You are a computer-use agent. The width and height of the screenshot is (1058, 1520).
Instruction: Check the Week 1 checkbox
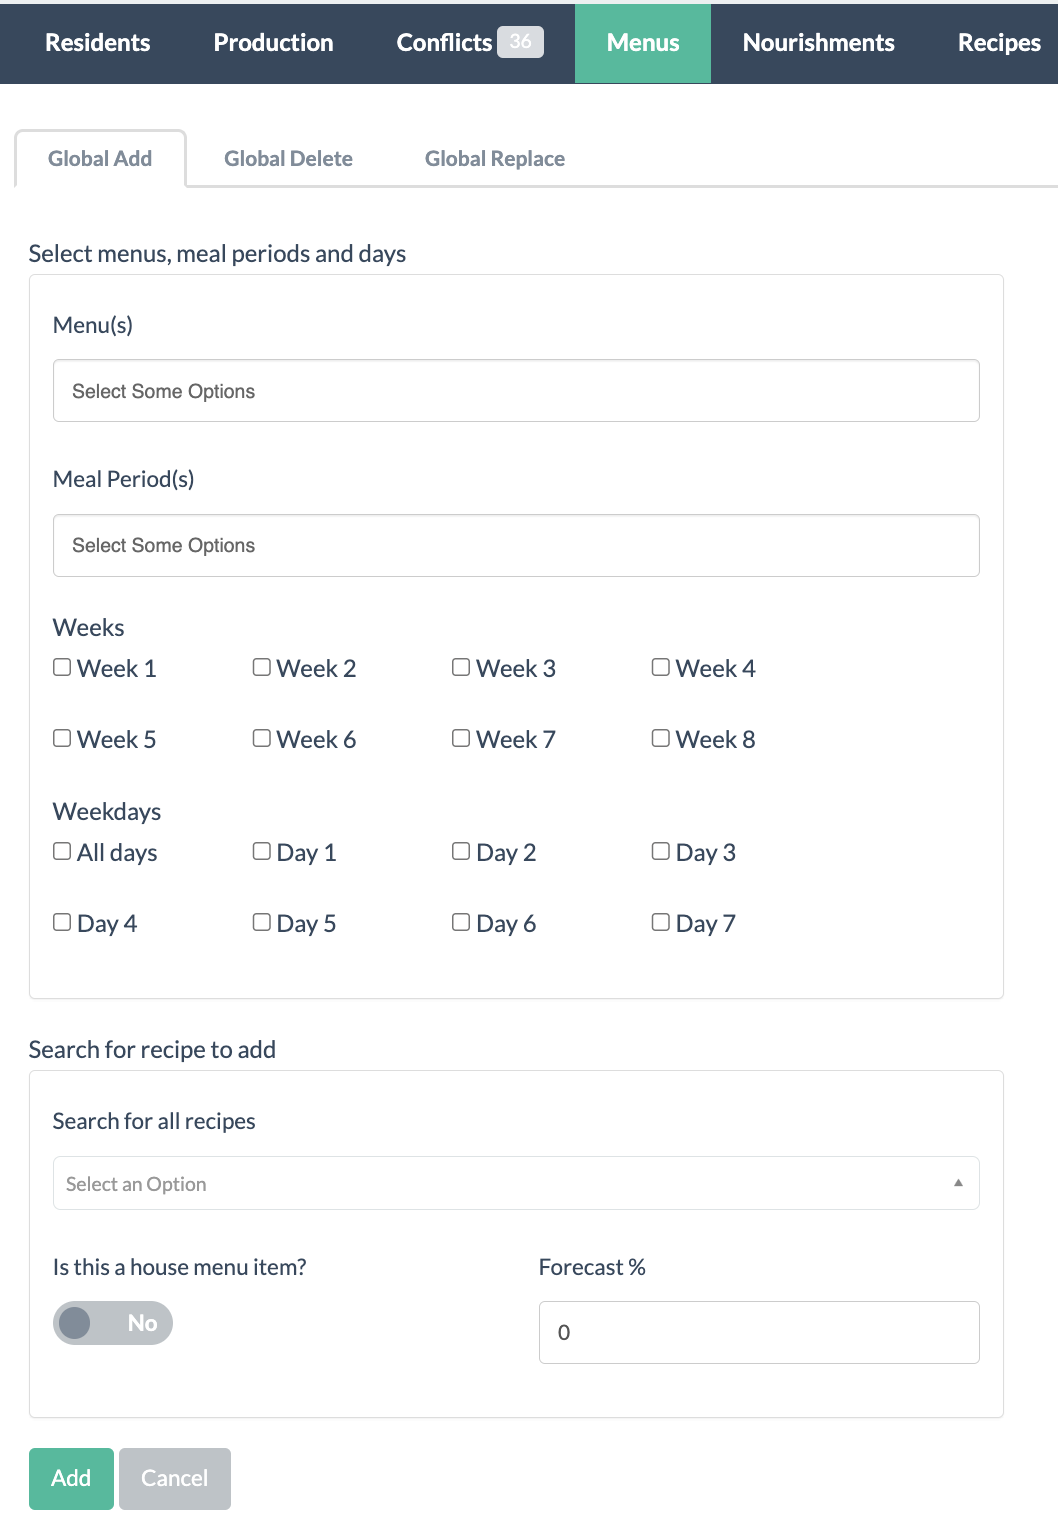[62, 666]
